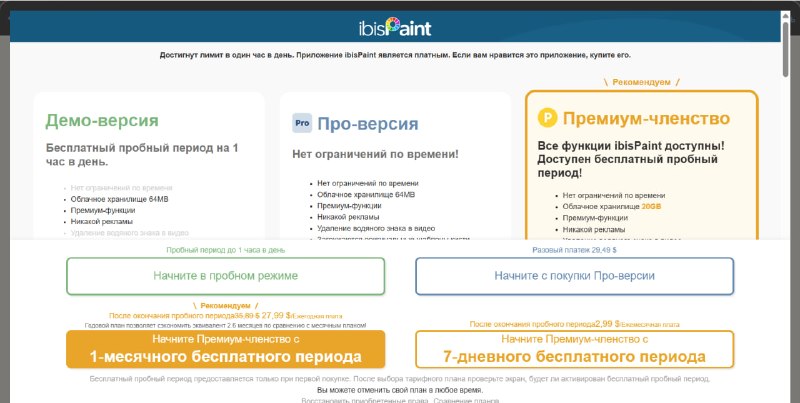Click Рекомендуем label above 1-month button
The image size is (800, 403).
click(x=226, y=306)
